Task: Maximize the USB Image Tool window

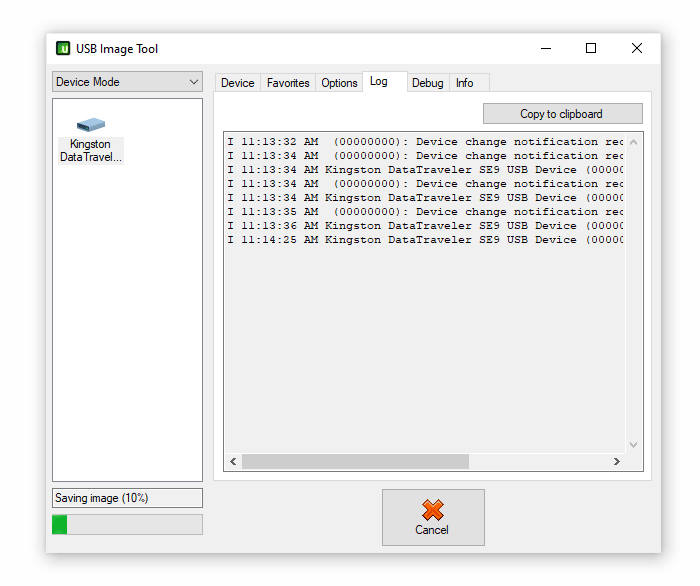Action: coord(591,48)
